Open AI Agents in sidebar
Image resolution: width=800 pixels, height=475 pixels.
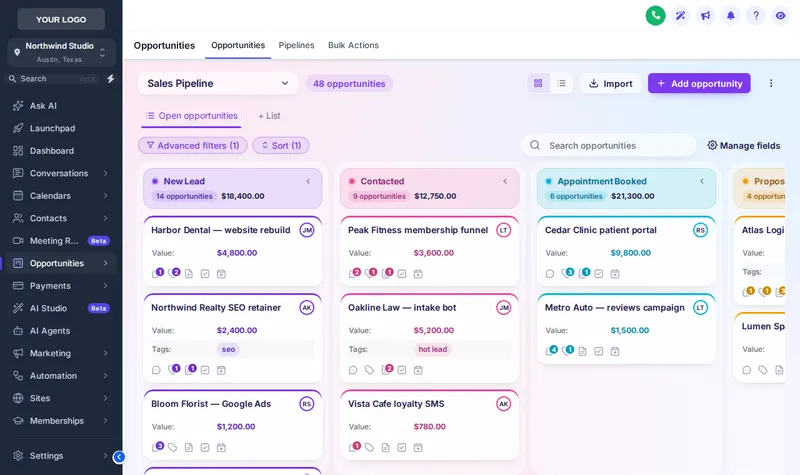pos(61,331)
